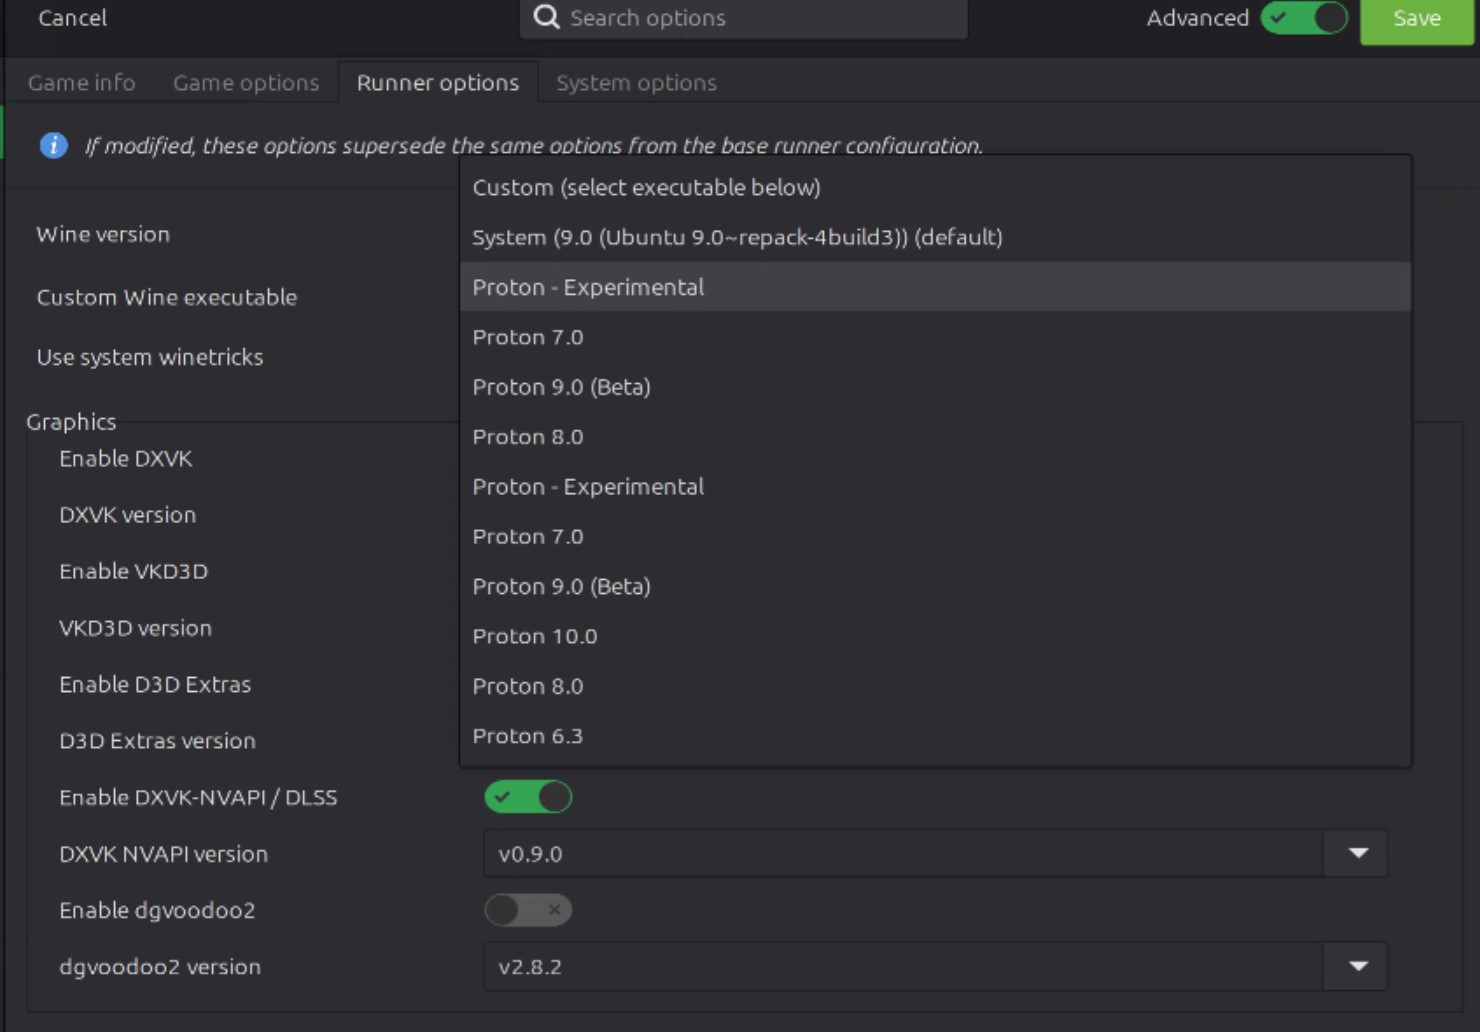Click the DXVK version label
This screenshot has height=1032, width=1480.
(x=128, y=515)
